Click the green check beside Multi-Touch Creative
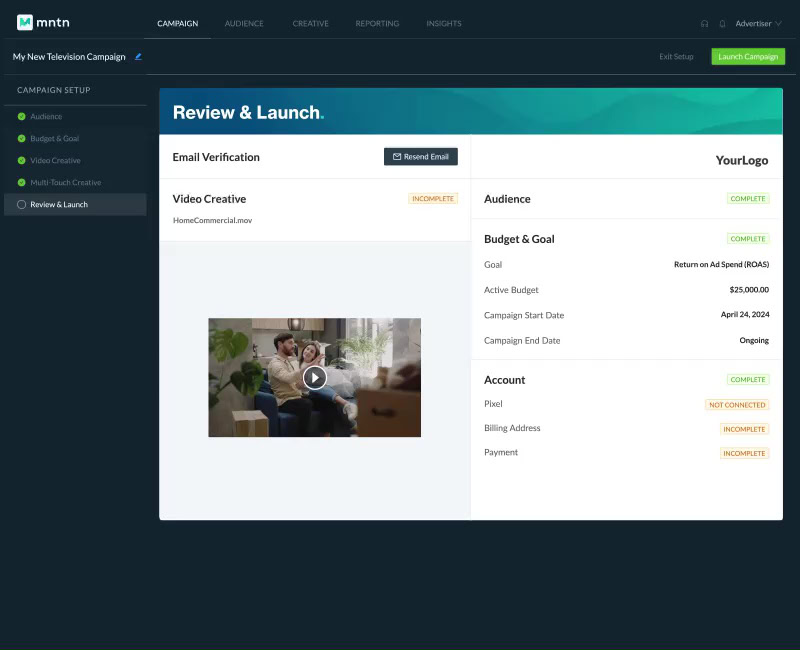Viewport: 800px width, 650px height. [x=21, y=183]
